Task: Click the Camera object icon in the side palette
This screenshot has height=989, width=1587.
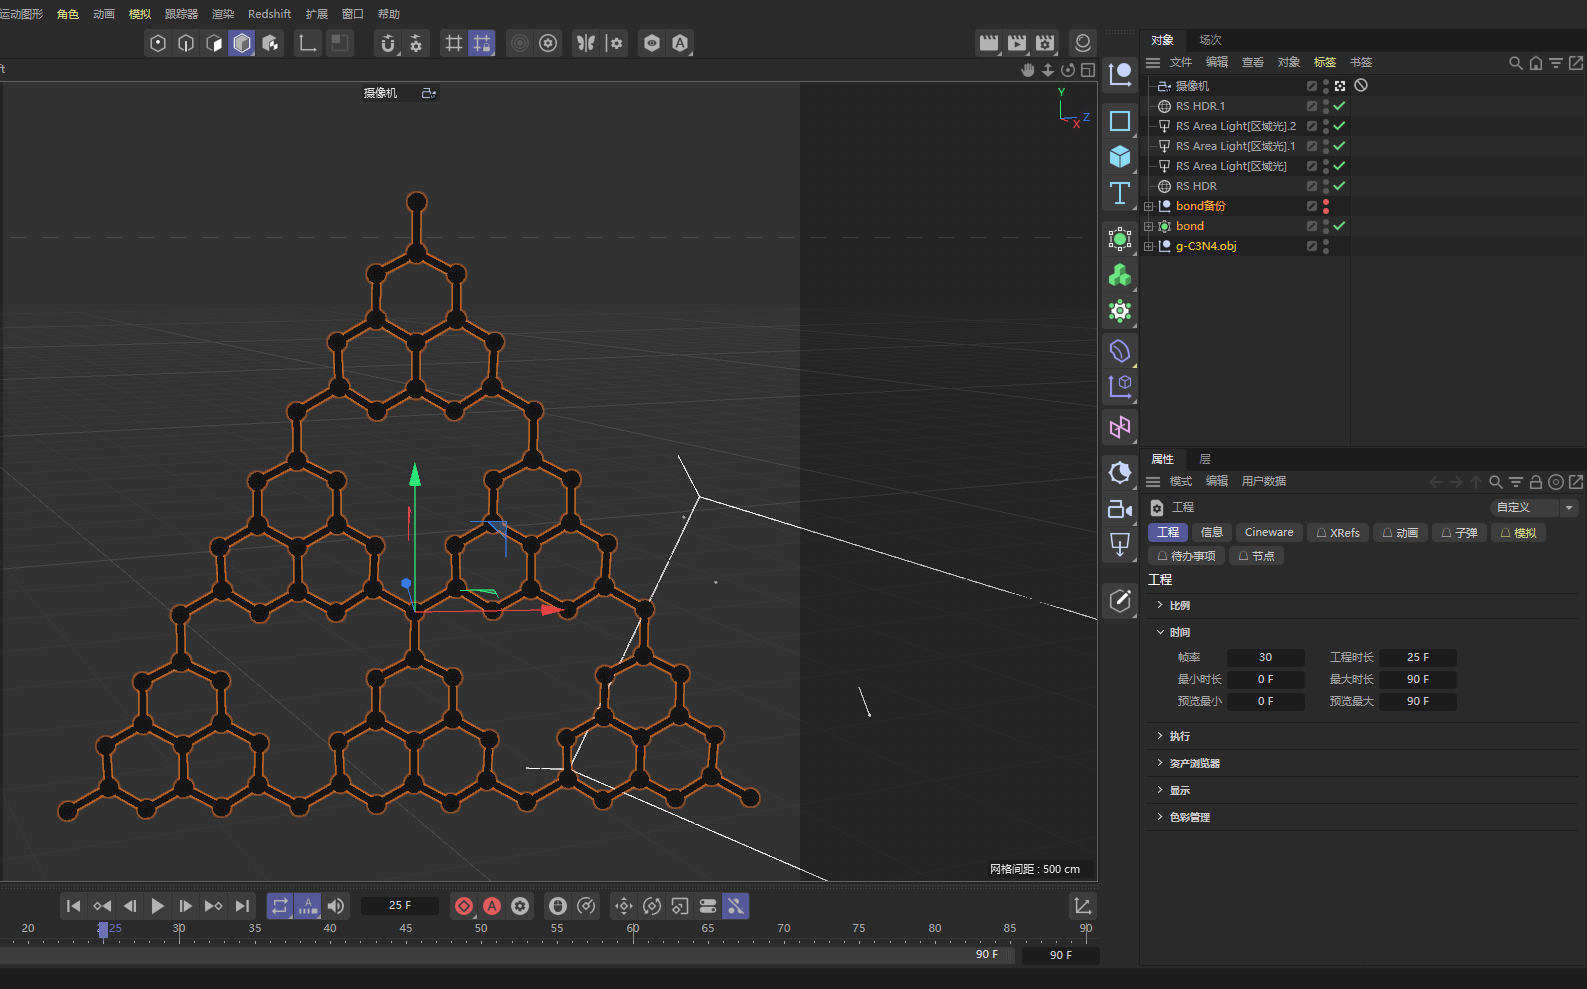Action: pyautogui.click(x=1120, y=509)
